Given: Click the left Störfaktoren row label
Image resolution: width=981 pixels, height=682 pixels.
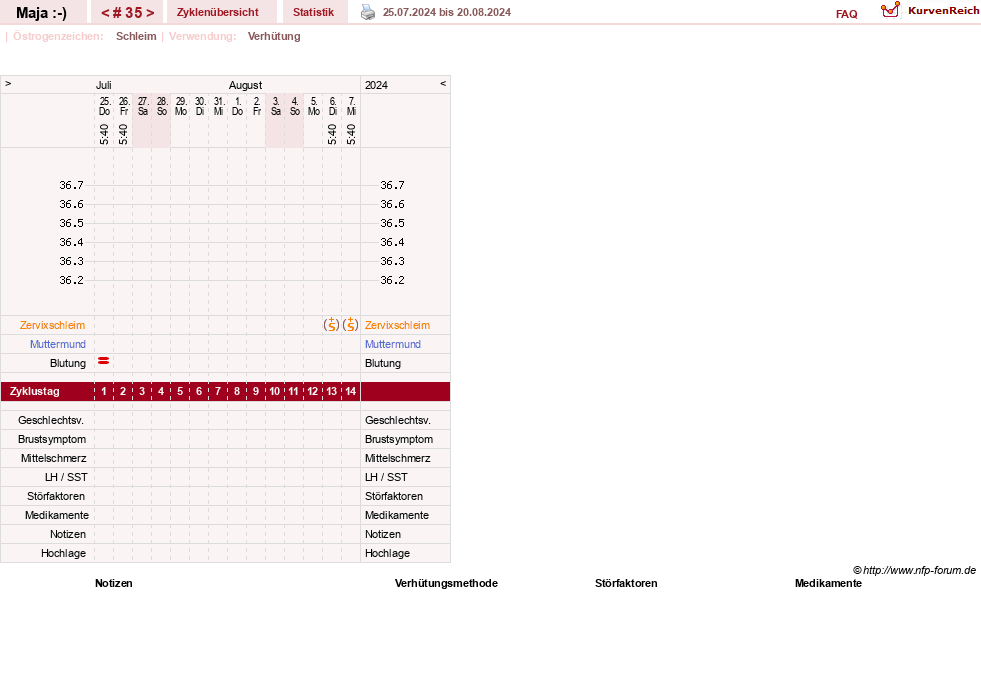Looking at the screenshot, I should pos(56,496).
